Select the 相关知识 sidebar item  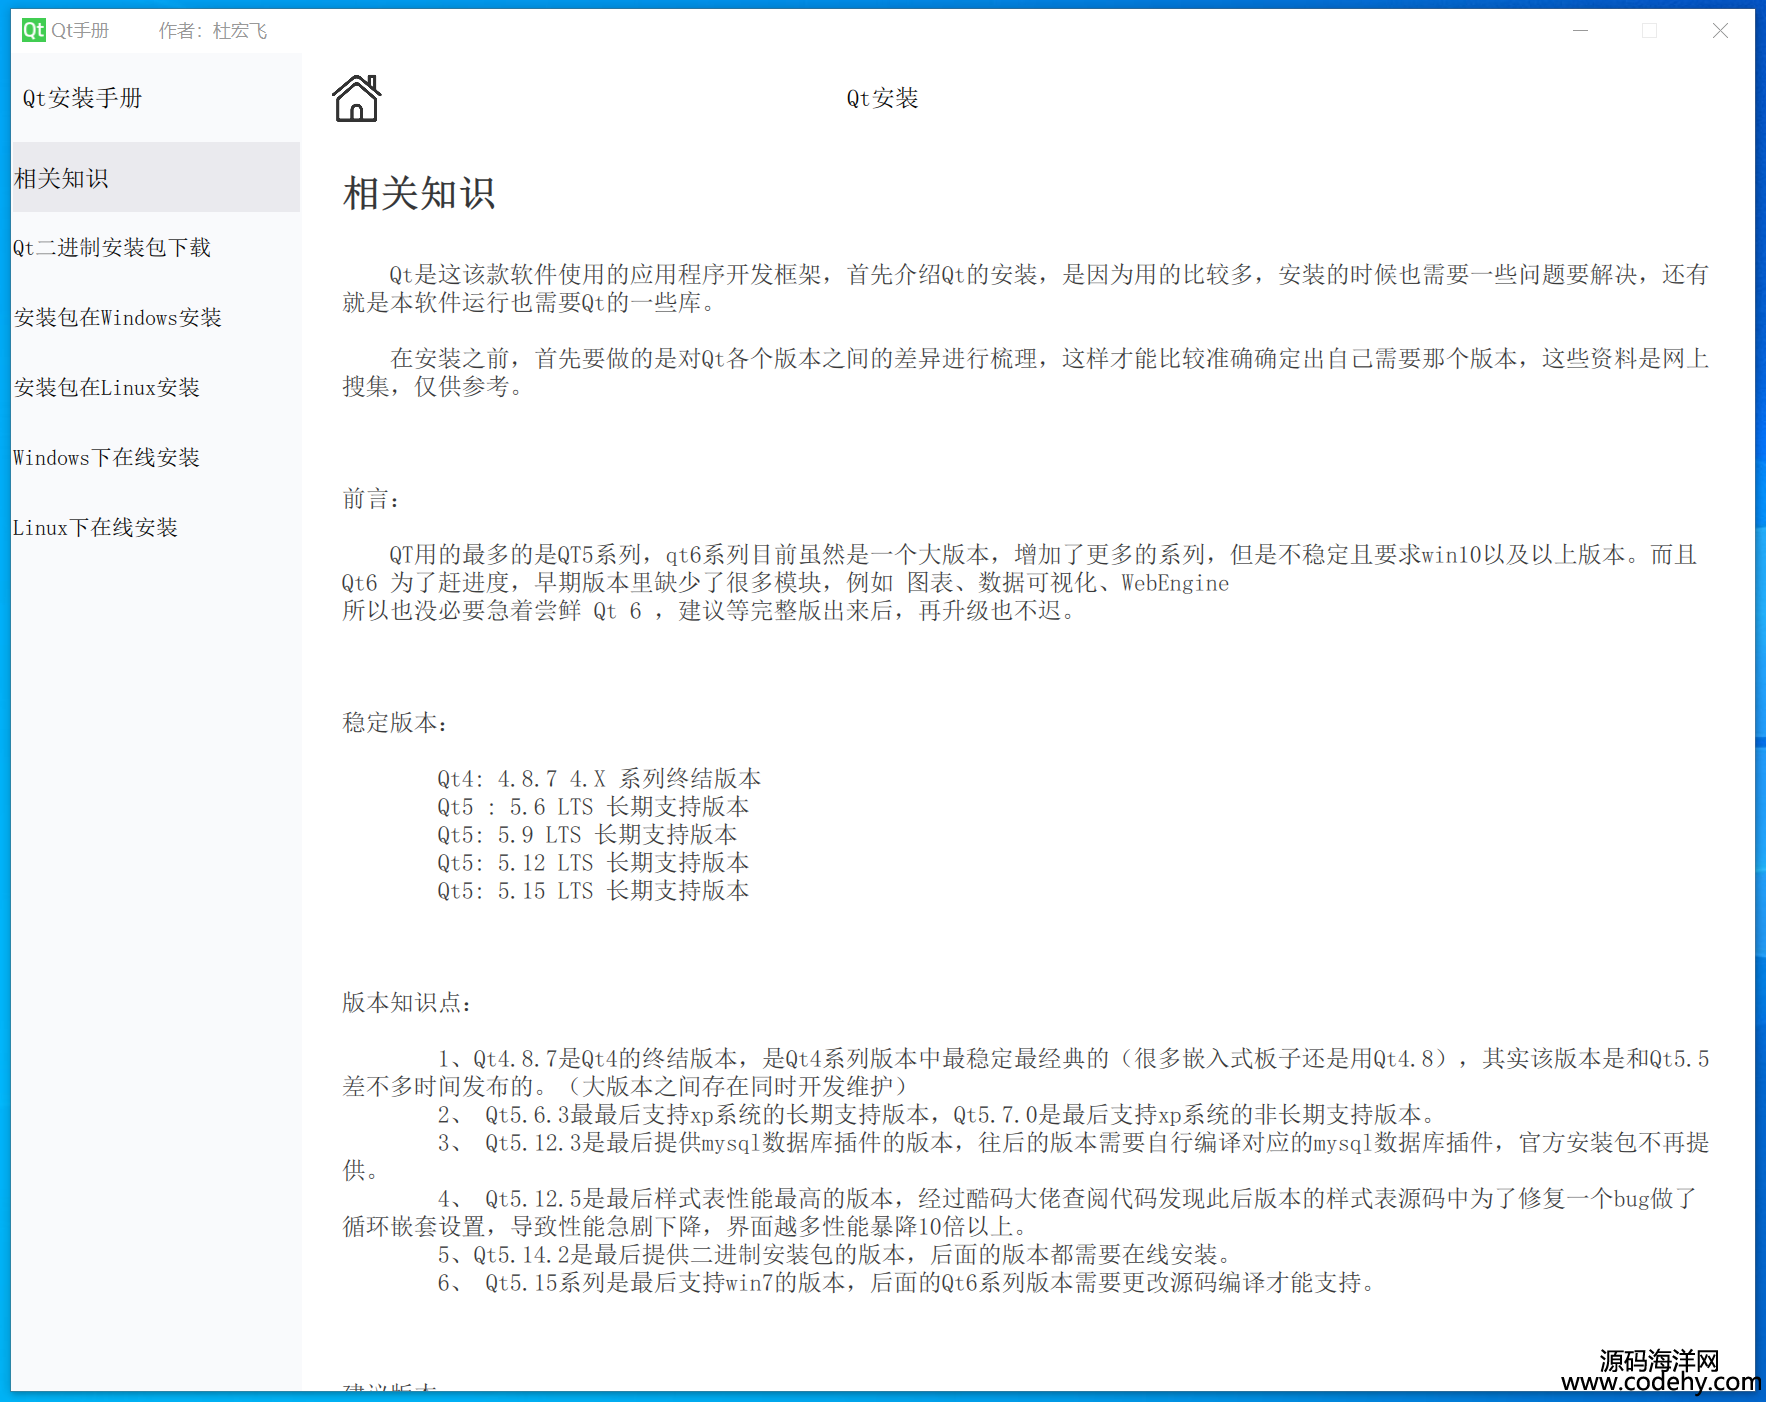coord(155,178)
